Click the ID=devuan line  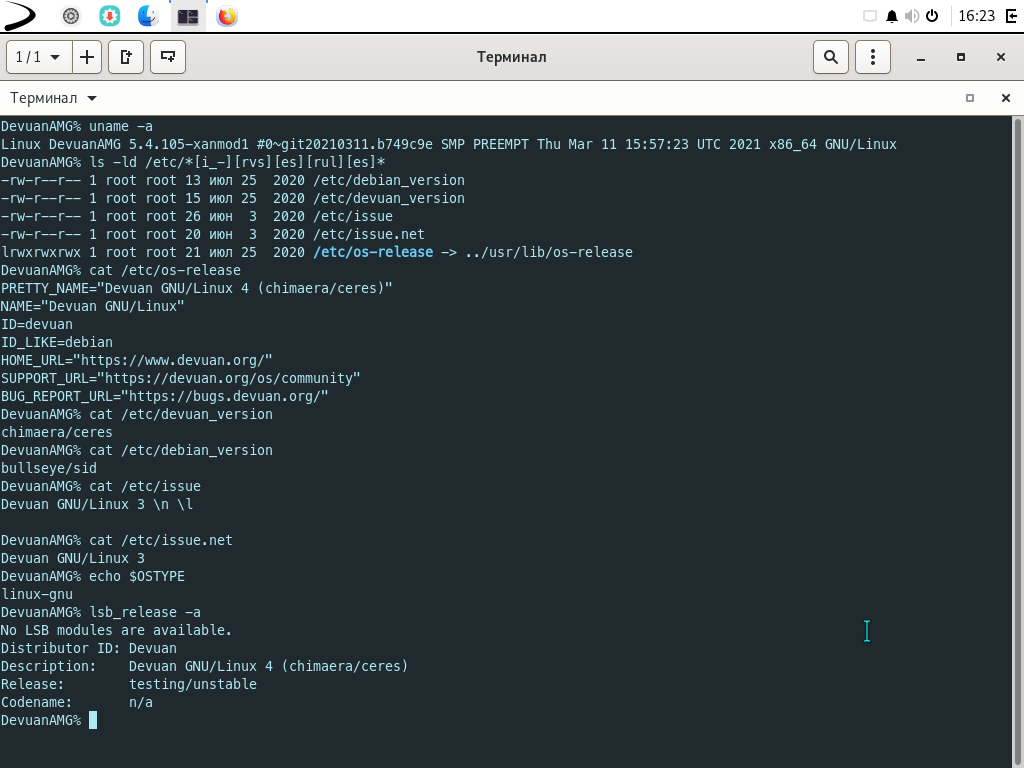click(x=37, y=325)
